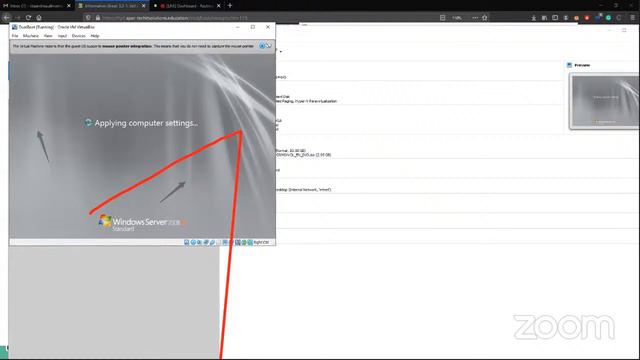This screenshot has height=360, width=640.
Task: Open the Machine menu in VM window
Action: 31,36
